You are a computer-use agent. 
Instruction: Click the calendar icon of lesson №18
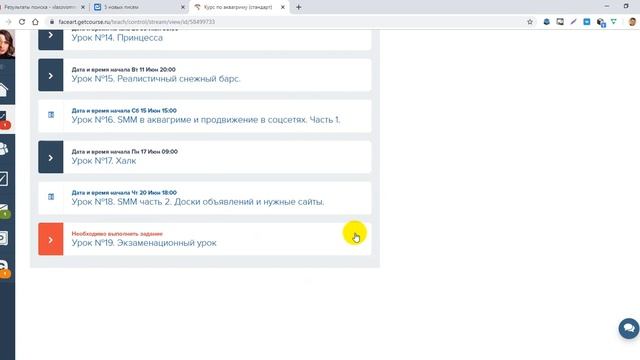pos(51,197)
